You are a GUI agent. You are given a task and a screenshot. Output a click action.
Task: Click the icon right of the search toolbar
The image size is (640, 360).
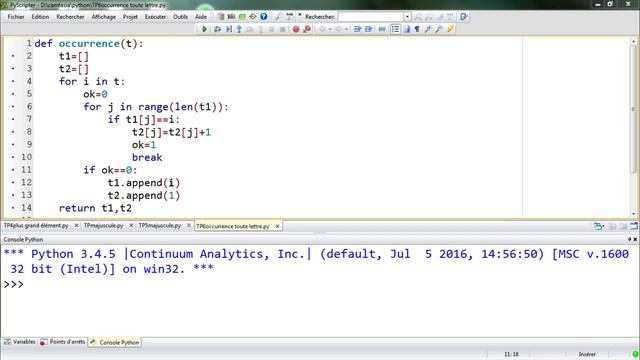(x=464, y=16)
